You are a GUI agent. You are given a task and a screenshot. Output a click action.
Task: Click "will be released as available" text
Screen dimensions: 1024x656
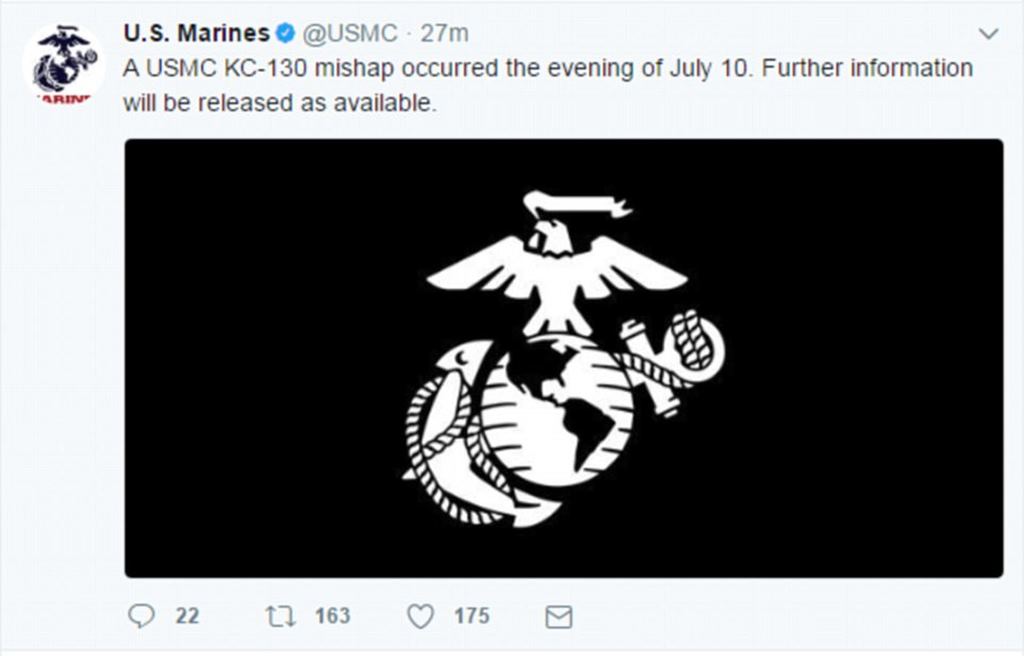(x=280, y=103)
